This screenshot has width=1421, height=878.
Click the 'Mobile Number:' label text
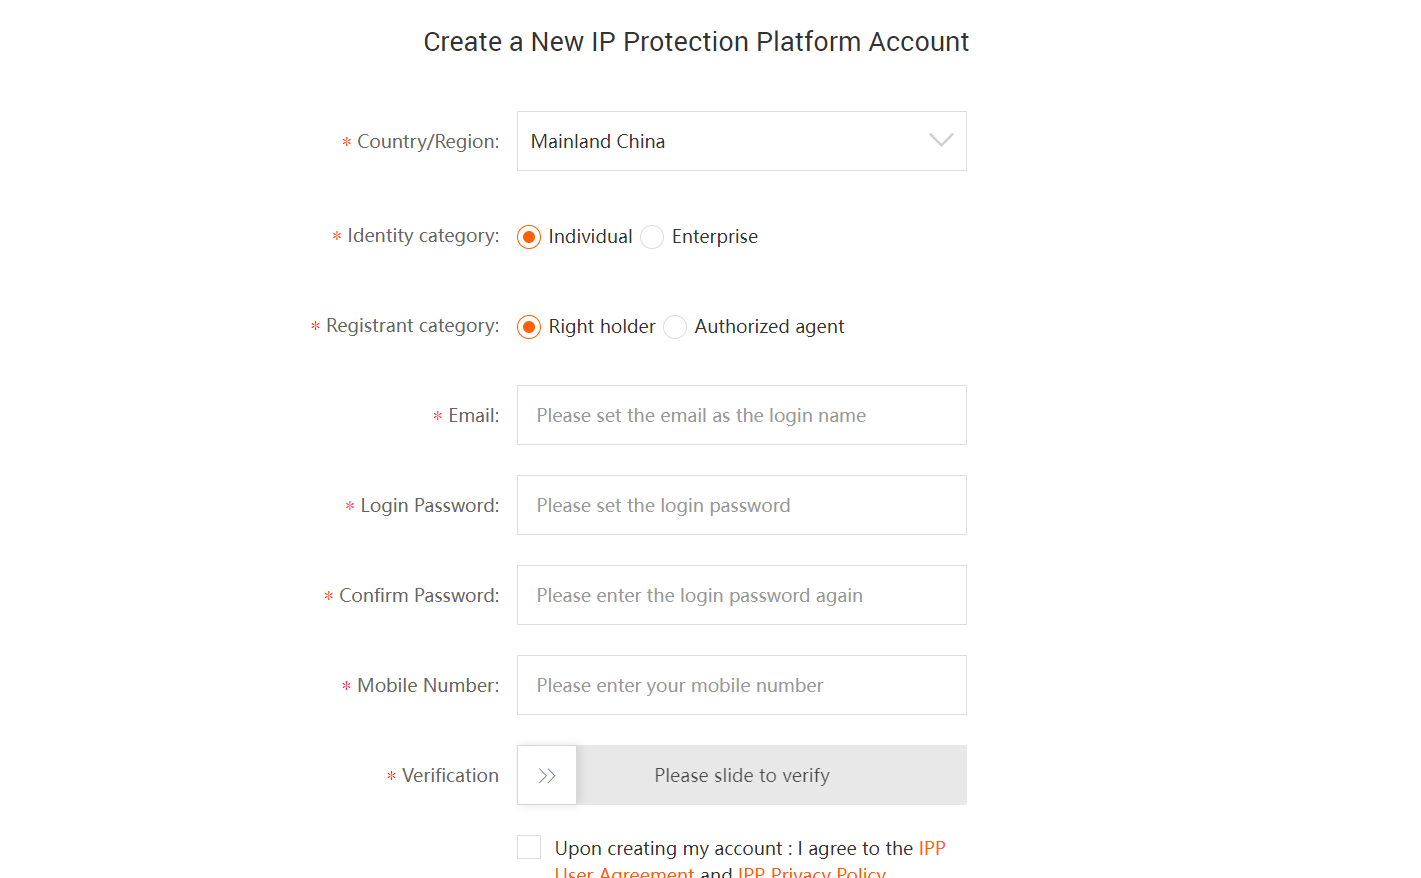click(x=427, y=685)
